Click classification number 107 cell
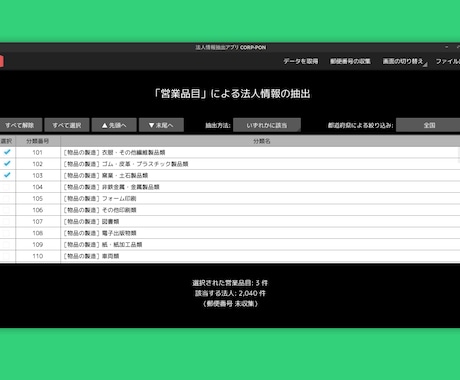The image size is (460, 380). click(x=38, y=222)
